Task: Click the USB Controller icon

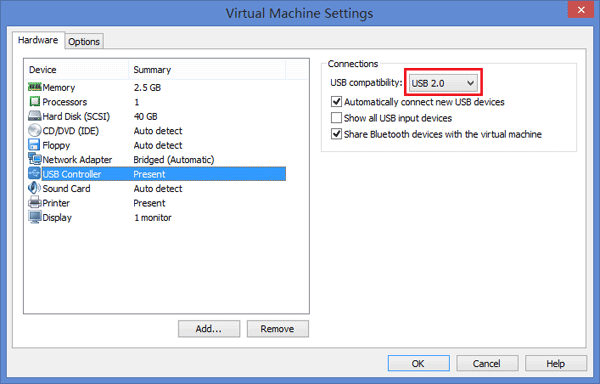Action: 34,174
